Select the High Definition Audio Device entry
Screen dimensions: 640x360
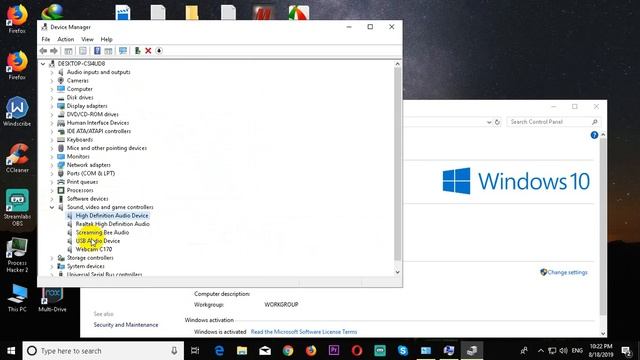112,216
